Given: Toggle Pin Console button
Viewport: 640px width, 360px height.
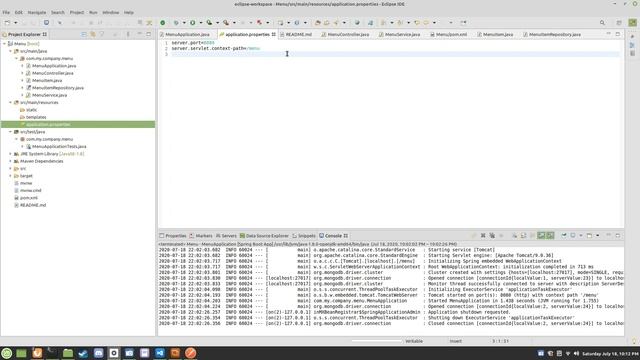Looking at the screenshot, I should click(x=564, y=236).
